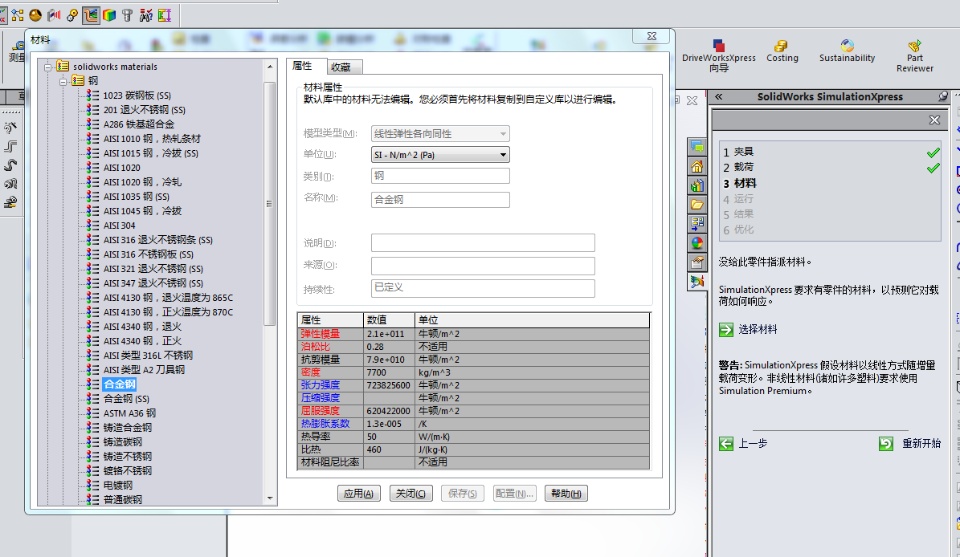Click the S-curve hose icon in left sidebar

click(x=10, y=165)
